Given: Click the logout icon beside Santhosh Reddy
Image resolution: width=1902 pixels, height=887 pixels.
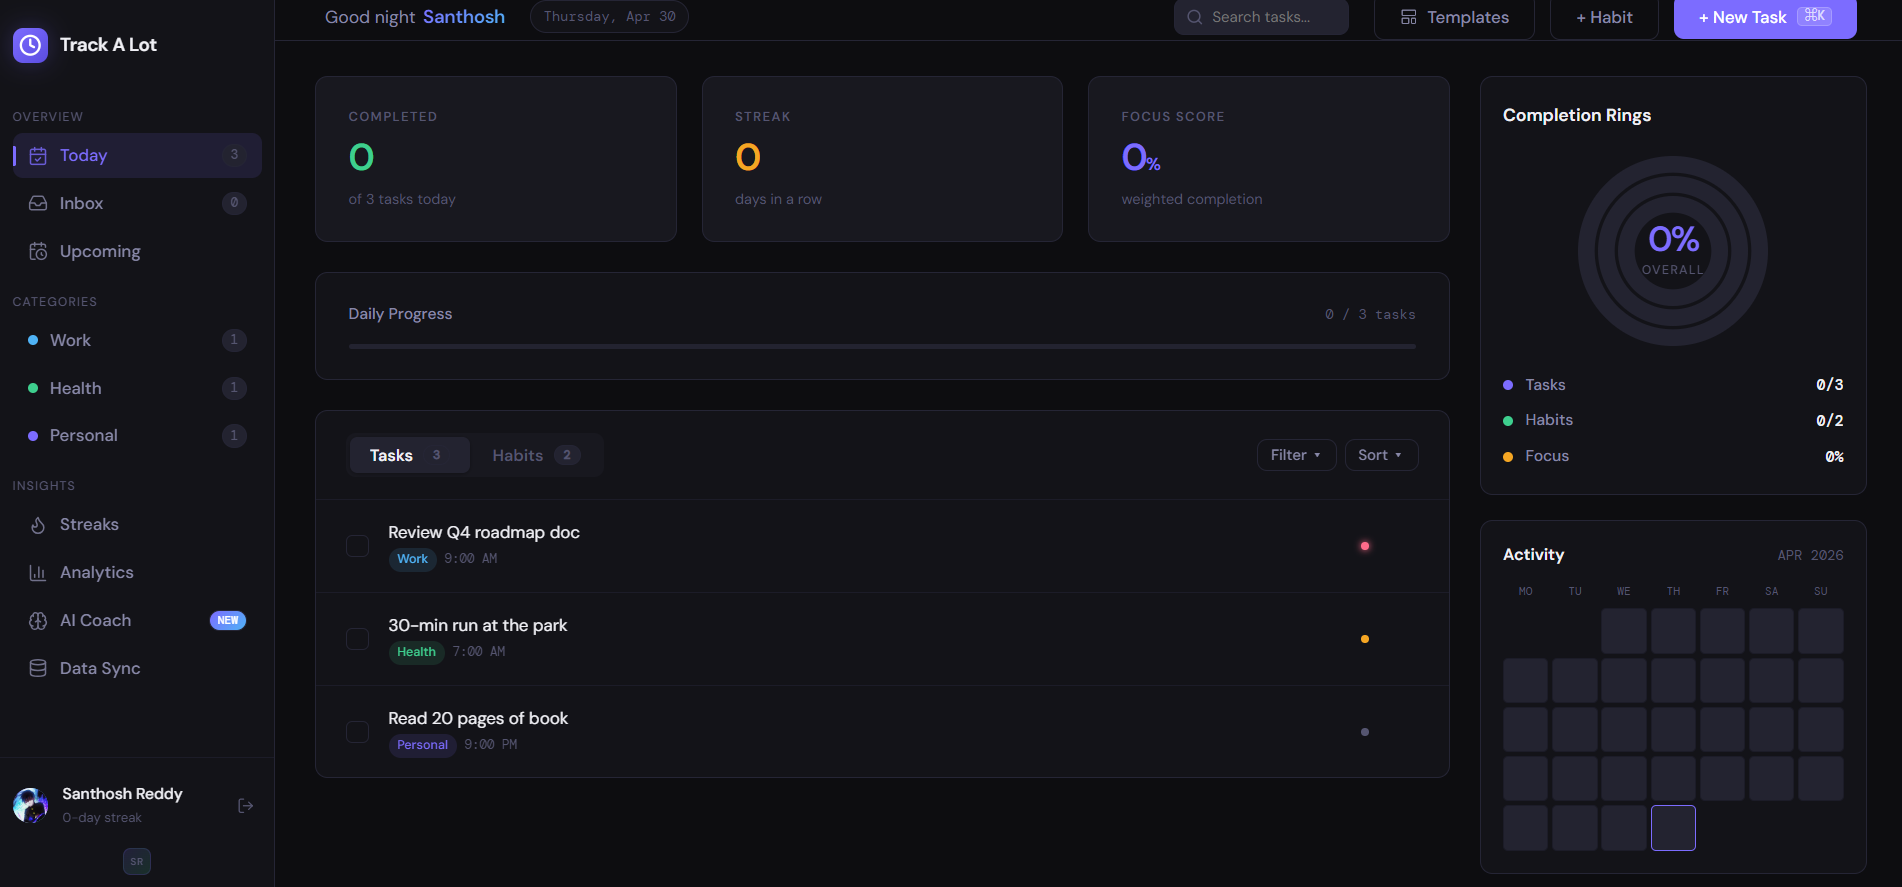Looking at the screenshot, I should point(246,806).
